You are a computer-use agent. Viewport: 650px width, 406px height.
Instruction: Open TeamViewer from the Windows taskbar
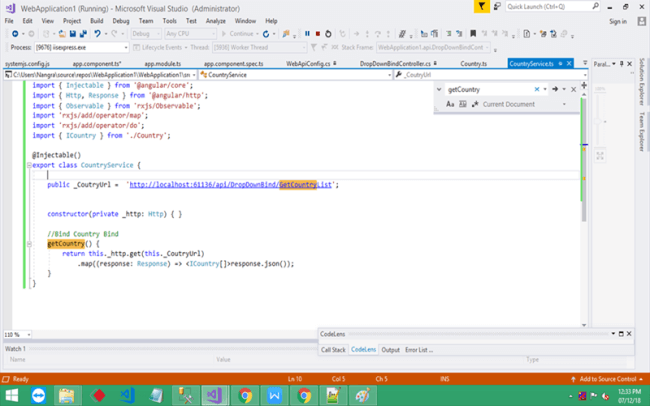tap(38, 395)
